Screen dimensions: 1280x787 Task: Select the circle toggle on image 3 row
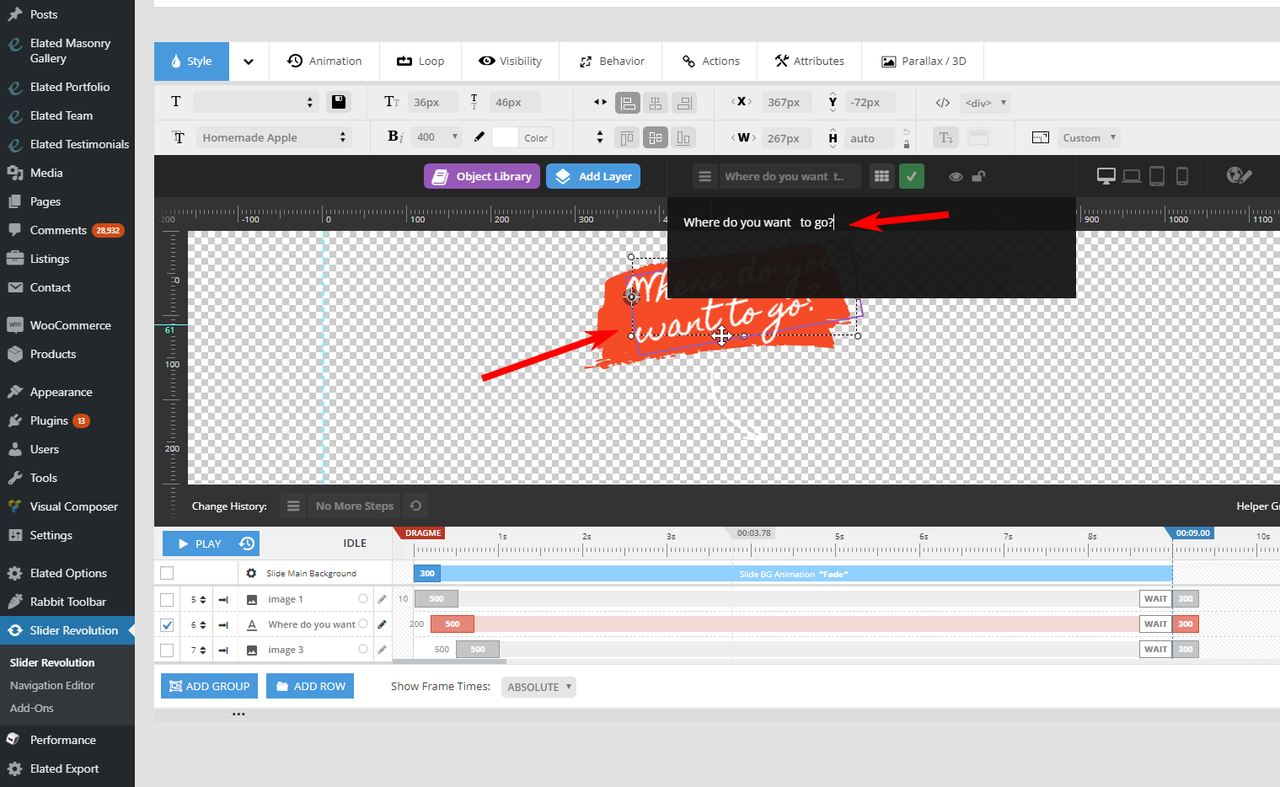coord(363,650)
